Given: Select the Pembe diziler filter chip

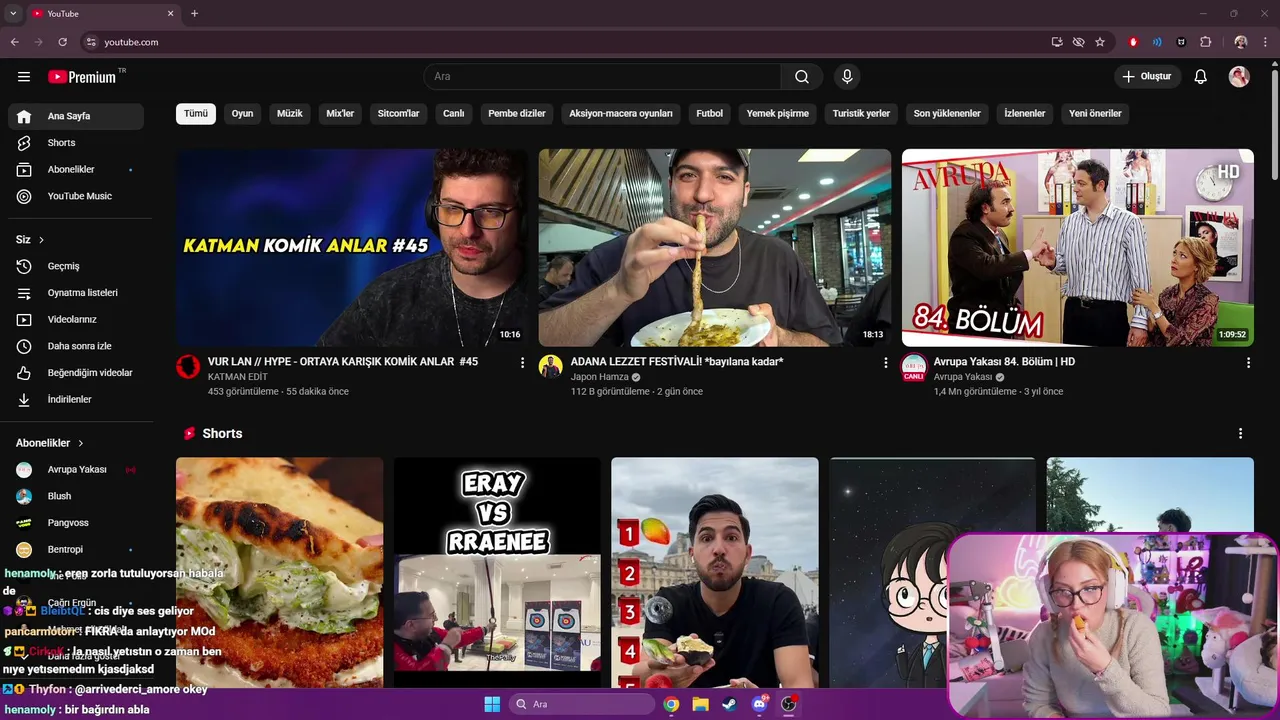Looking at the screenshot, I should (x=517, y=114).
